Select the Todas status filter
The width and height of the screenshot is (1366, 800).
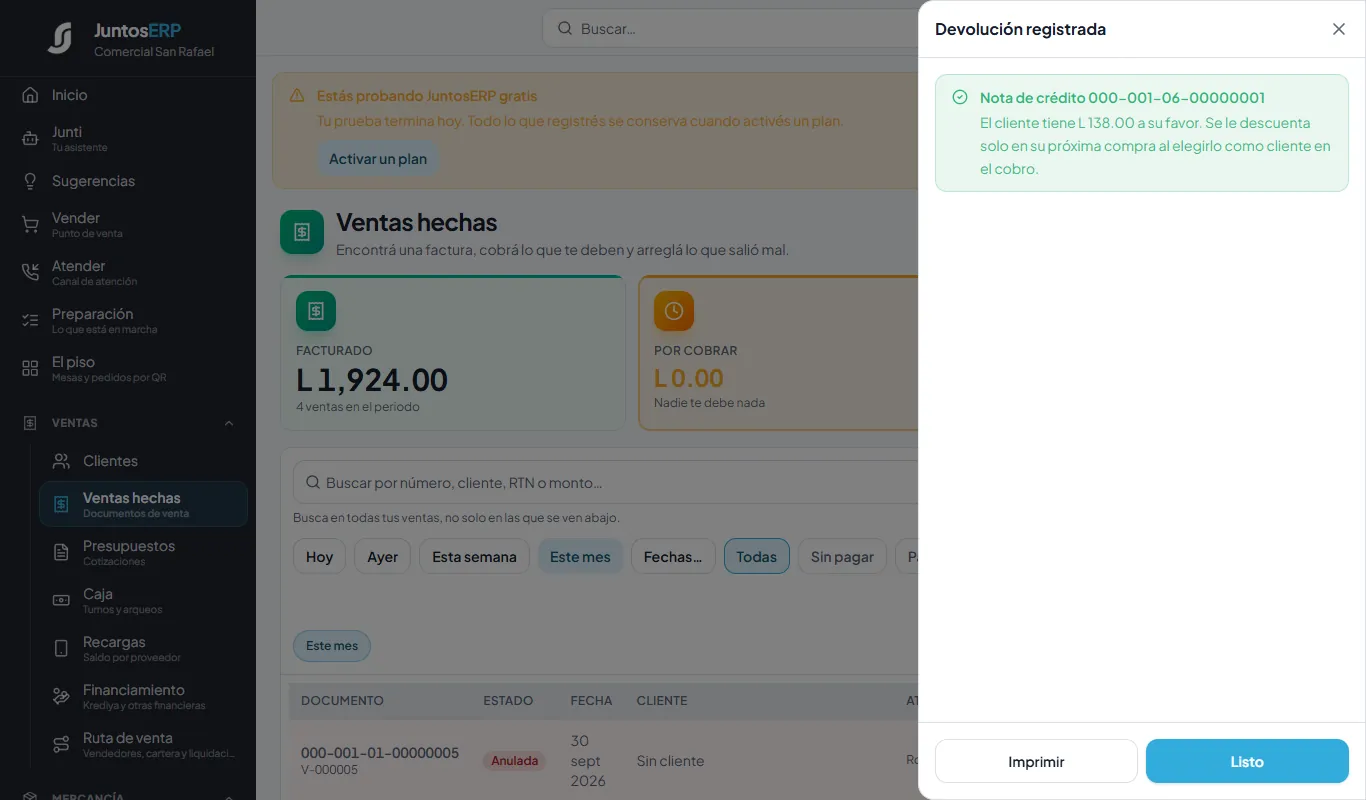(757, 557)
